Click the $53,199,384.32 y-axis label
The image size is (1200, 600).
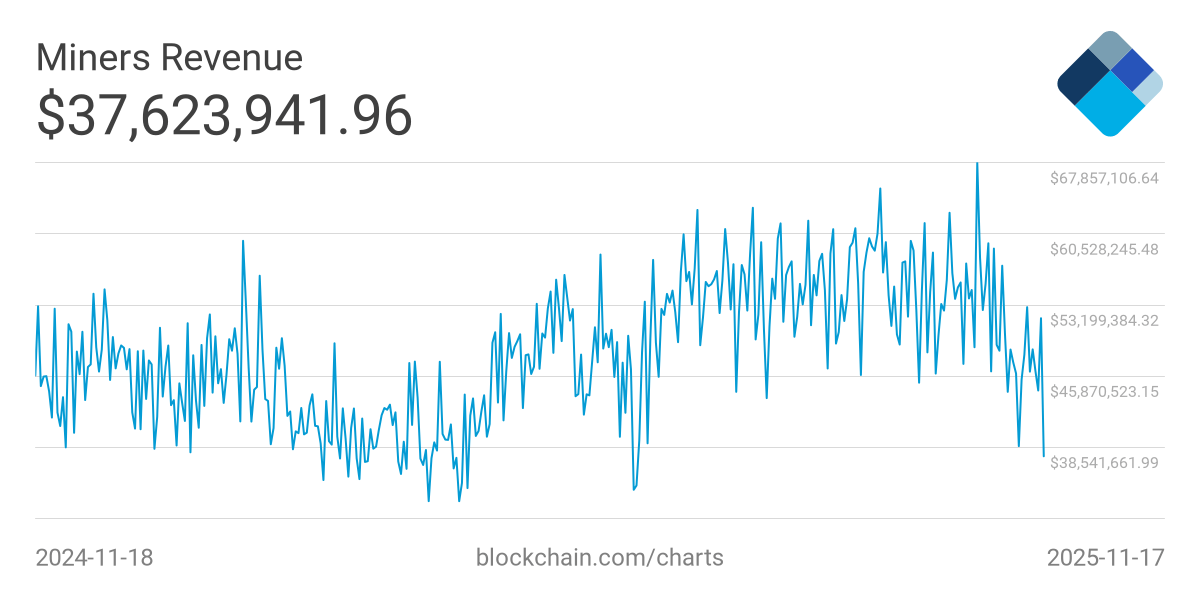pos(1103,320)
